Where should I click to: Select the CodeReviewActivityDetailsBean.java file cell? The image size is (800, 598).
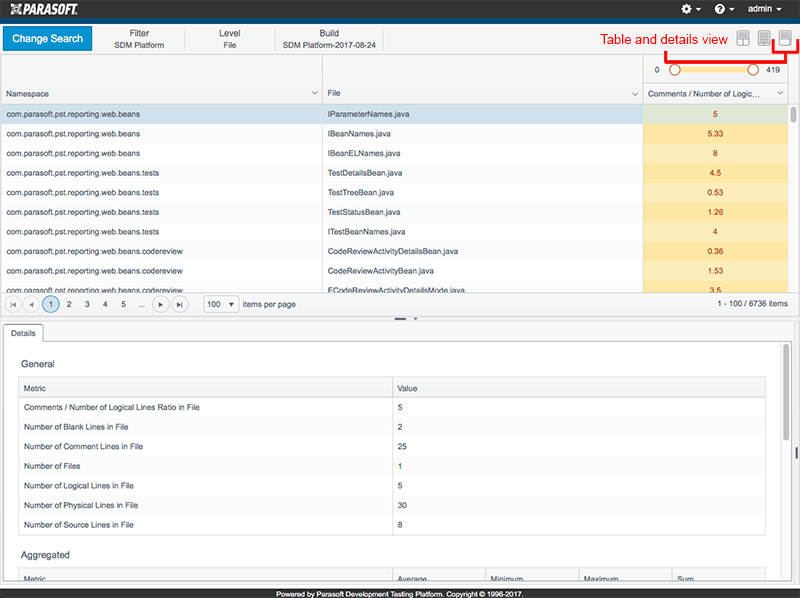[x=483, y=251]
